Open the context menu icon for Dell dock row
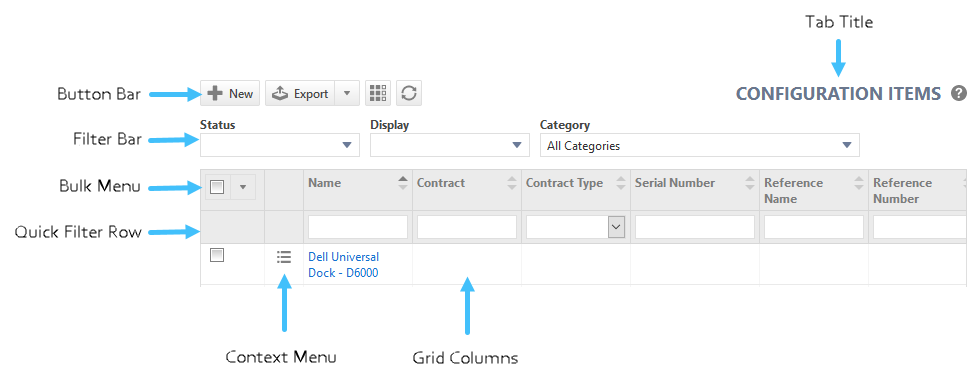Image resolution: width=973 pixels, height=380 pixels. [284, 256]
